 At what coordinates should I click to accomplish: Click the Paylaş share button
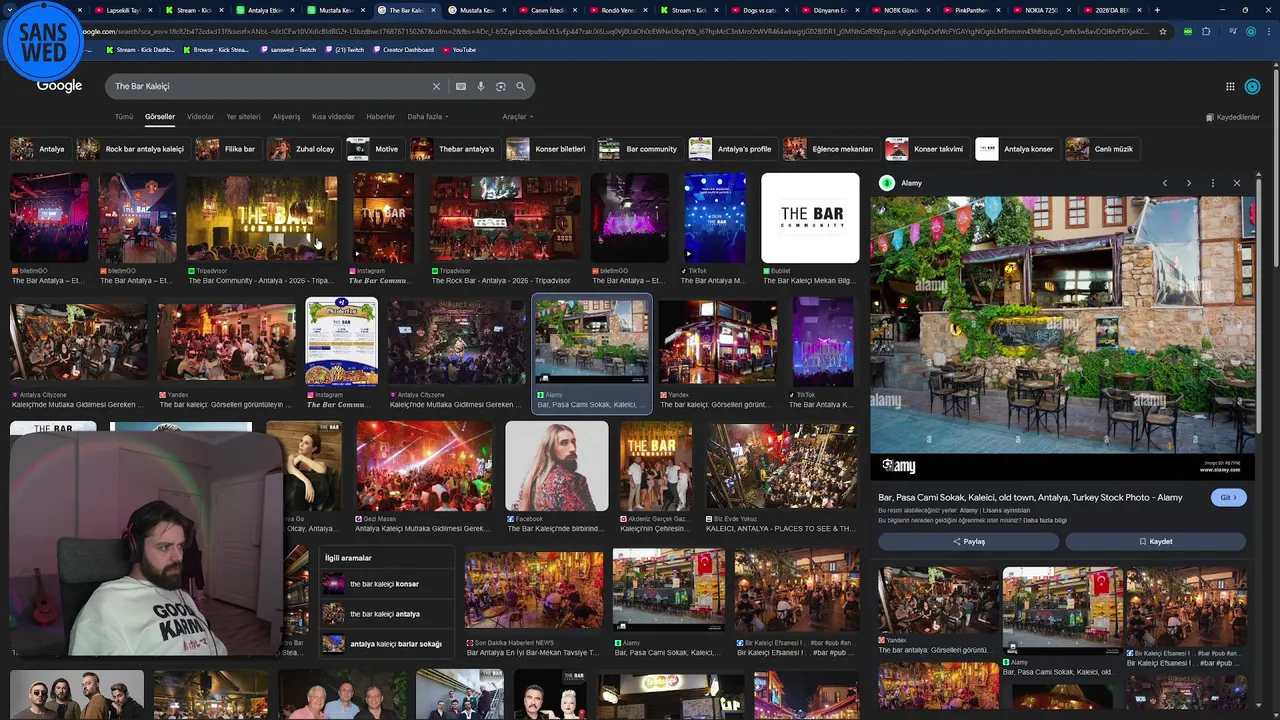[x=968, y=541]
